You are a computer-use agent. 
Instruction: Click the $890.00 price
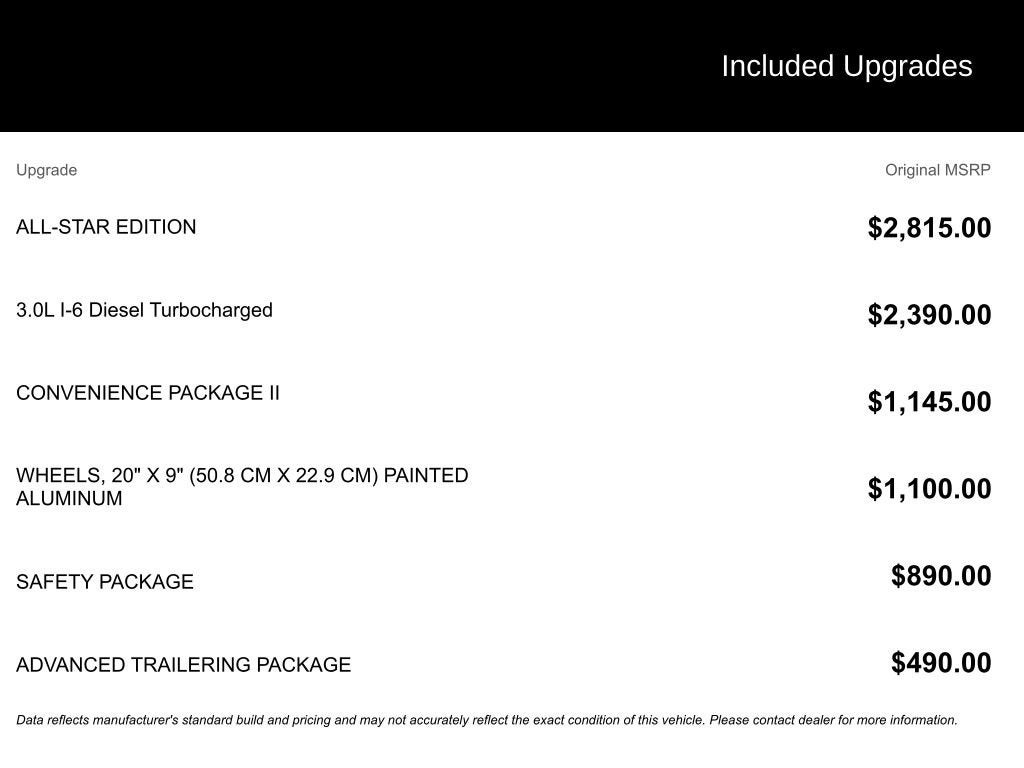[941, 576]
